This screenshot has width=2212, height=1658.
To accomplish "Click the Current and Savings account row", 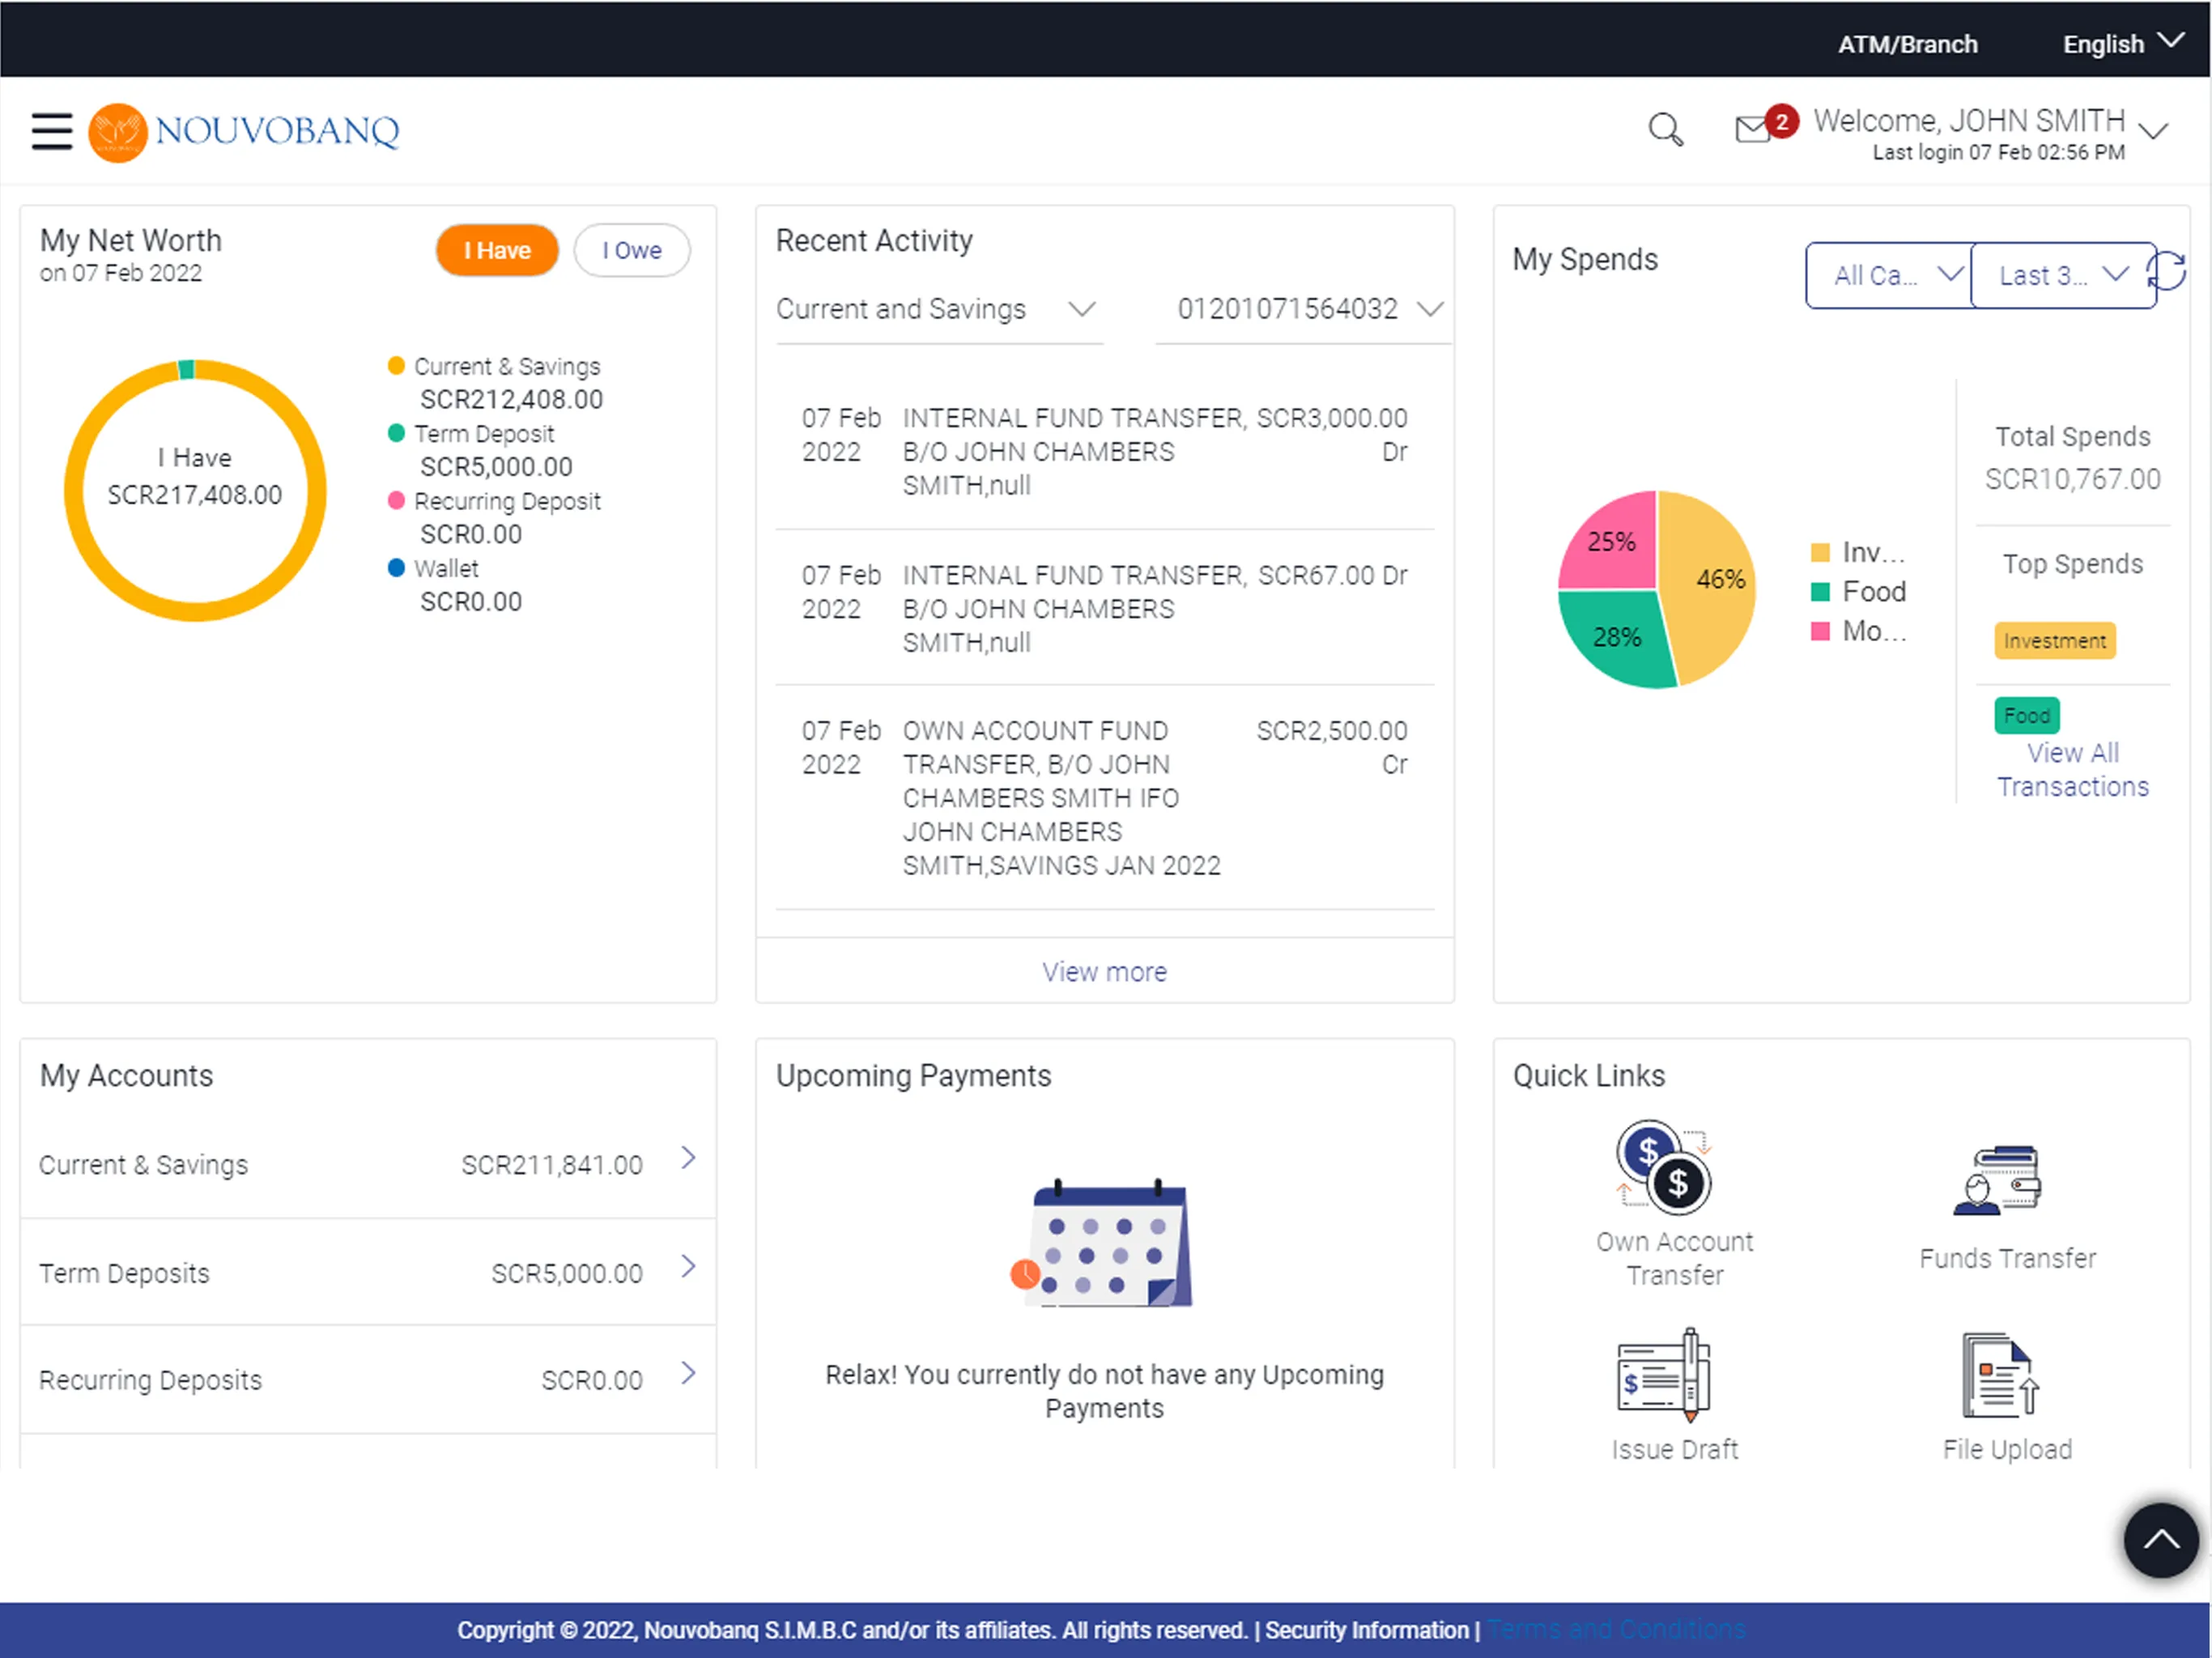I will pos(366,1162).
